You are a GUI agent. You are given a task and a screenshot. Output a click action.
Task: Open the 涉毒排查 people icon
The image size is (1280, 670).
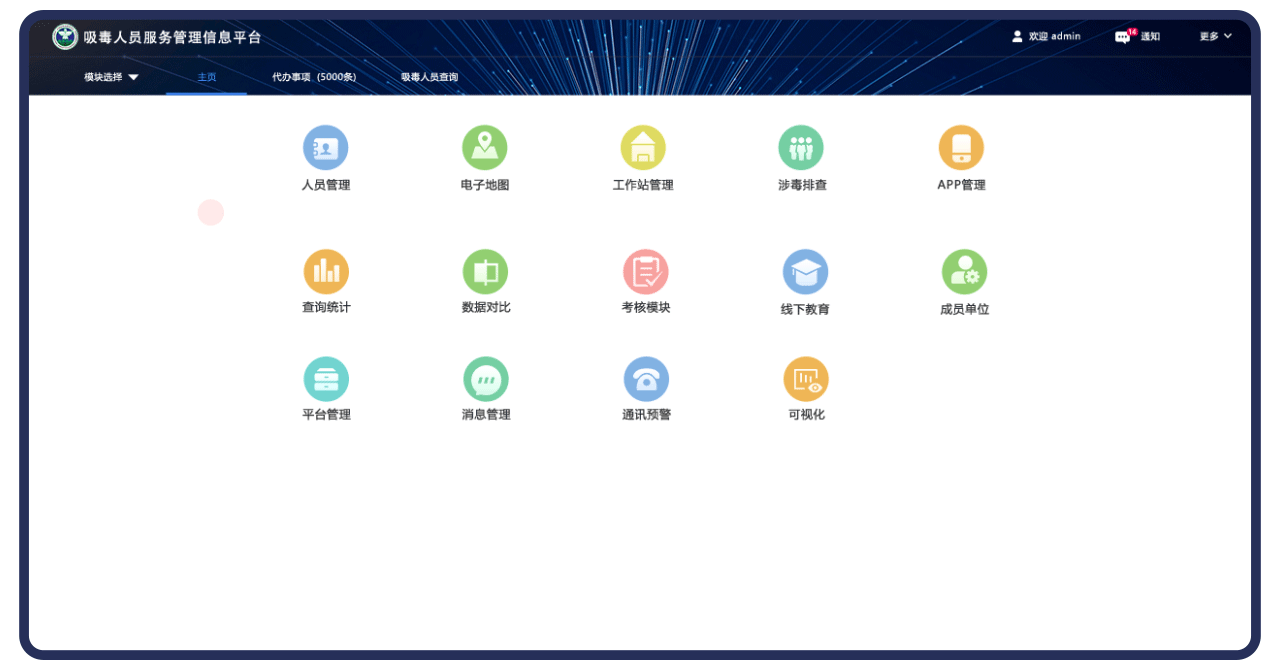801,148
